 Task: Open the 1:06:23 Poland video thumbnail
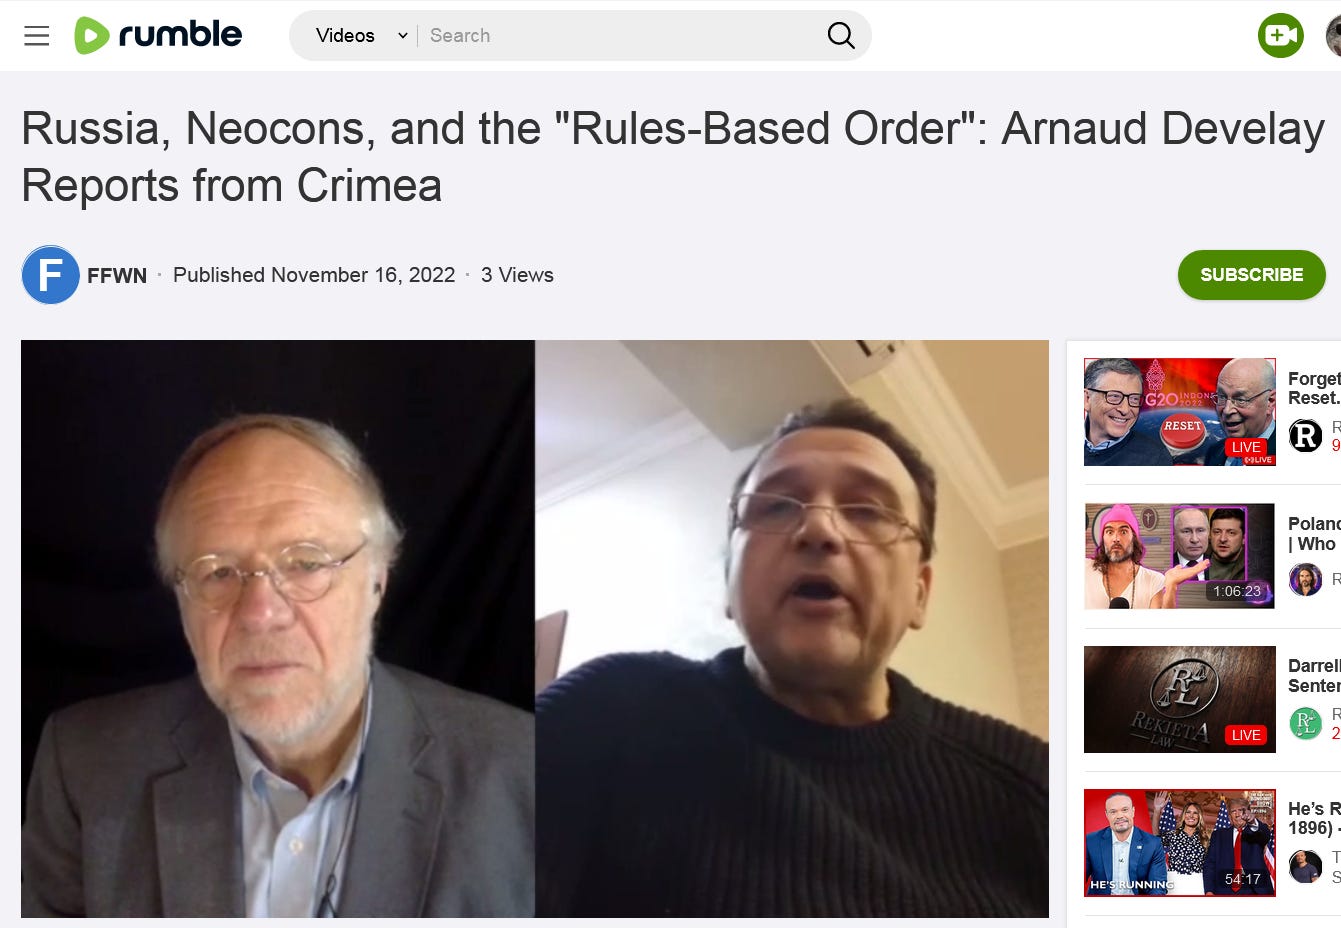[1180, 556]
